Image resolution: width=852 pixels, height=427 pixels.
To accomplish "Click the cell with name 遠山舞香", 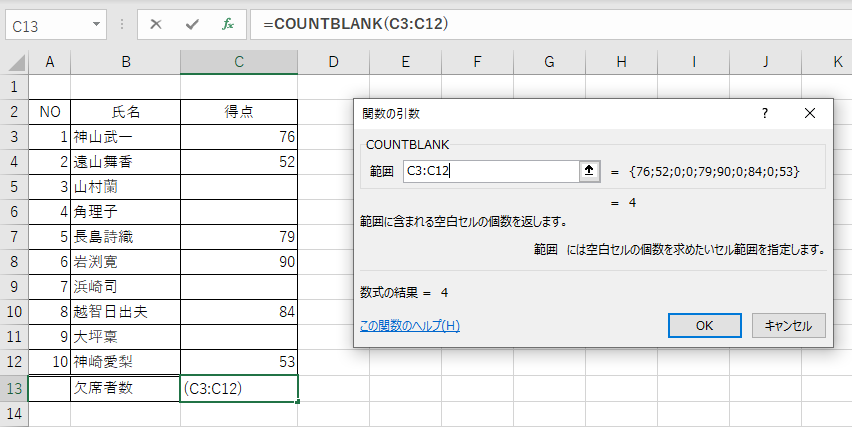I will click(126, 162).
